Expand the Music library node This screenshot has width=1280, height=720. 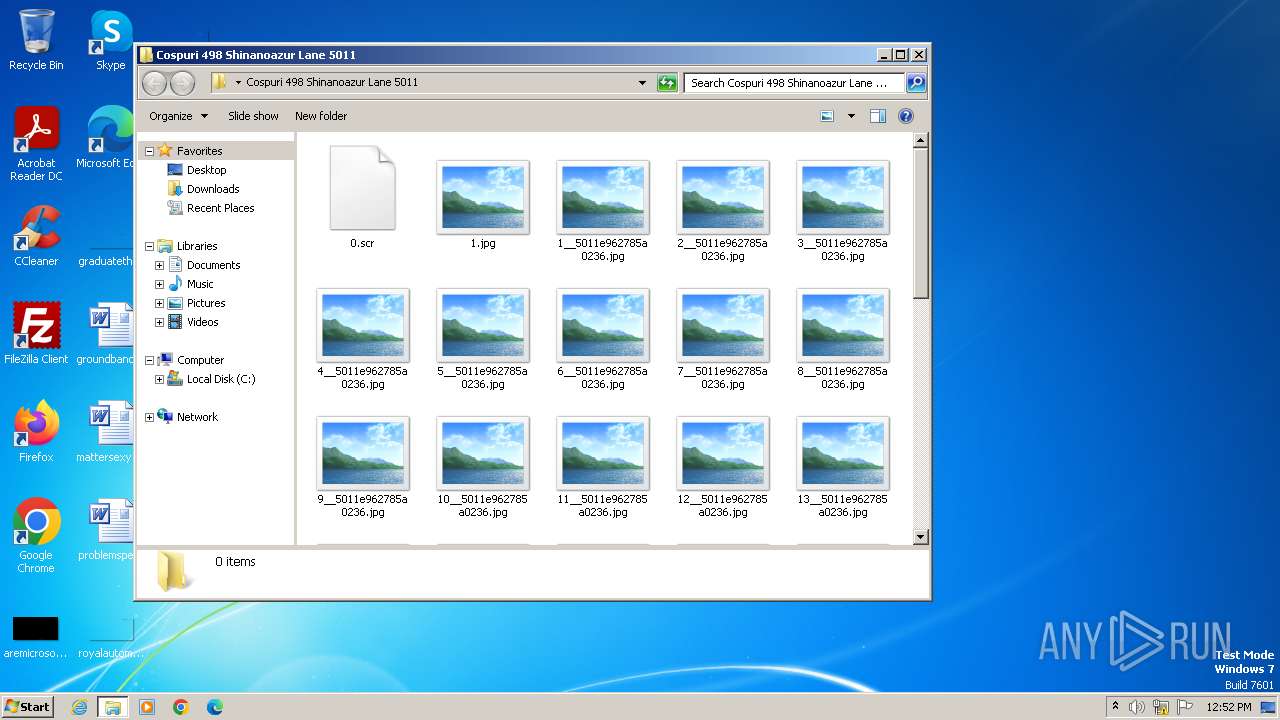pyautogui.click(x=159, y=284)
